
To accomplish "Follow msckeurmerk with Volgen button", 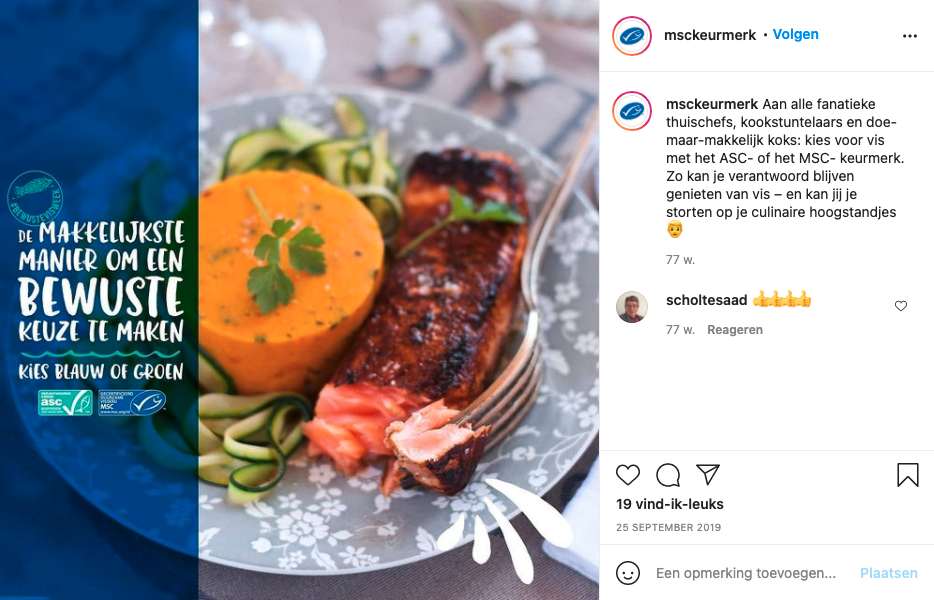I will pyautogui.click(x=795, y=35).
